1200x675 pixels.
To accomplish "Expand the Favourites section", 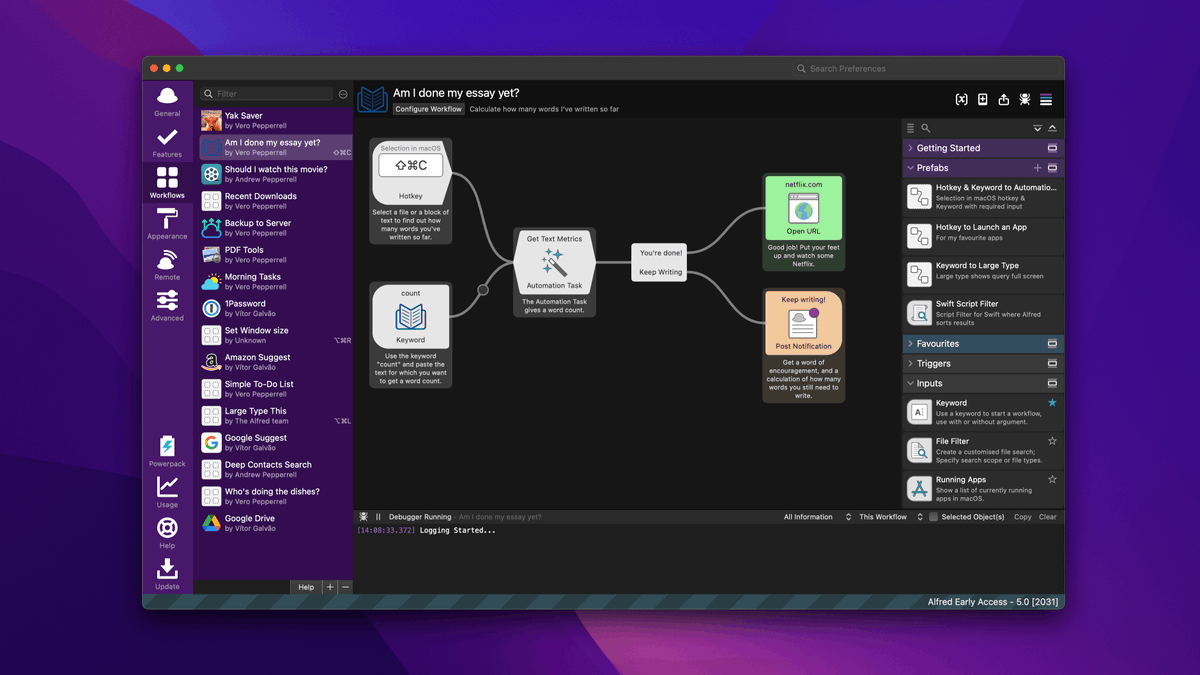I will click(x=910, y=343).
